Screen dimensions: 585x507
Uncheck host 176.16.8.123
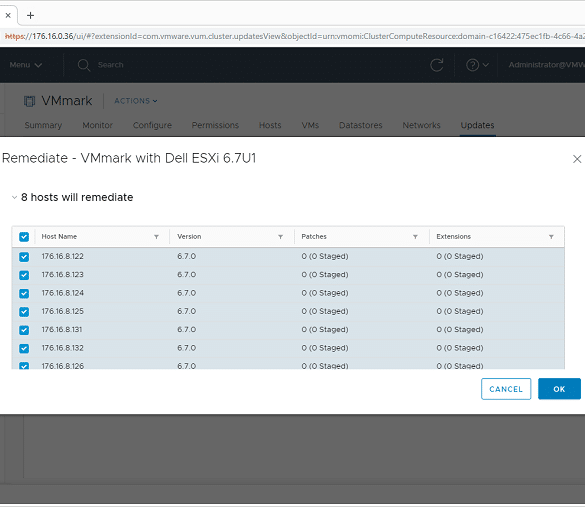click(x=24, y=275)
